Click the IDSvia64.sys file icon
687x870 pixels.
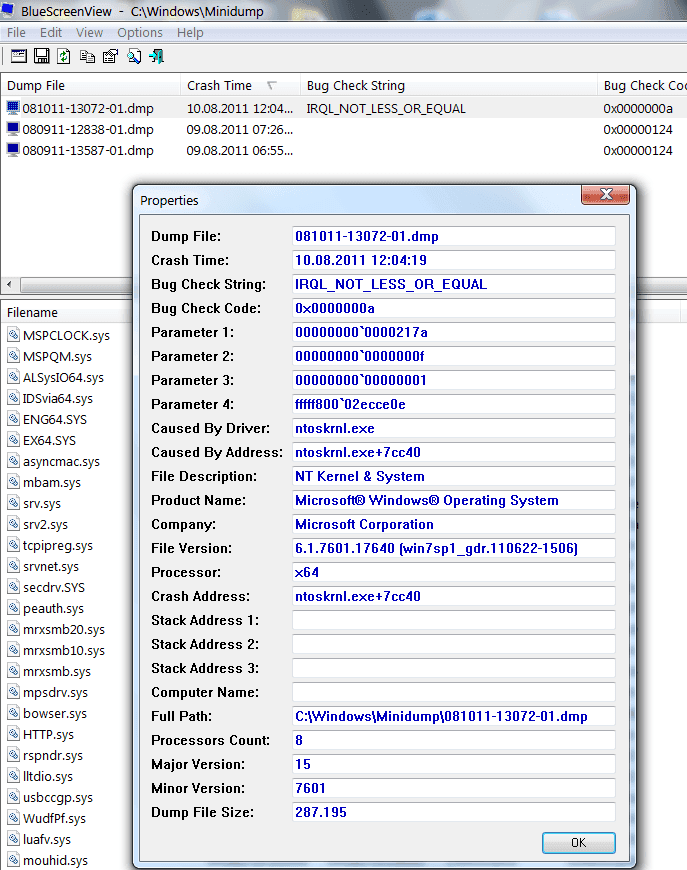pos(13,398)
